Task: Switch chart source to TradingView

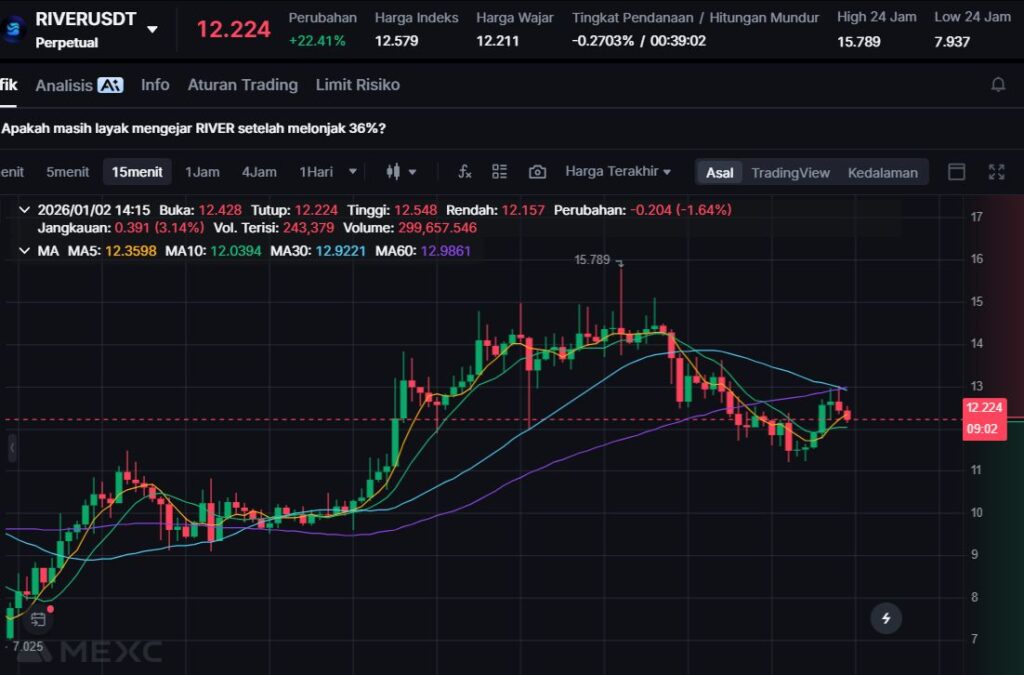Action: coord(790,172)
